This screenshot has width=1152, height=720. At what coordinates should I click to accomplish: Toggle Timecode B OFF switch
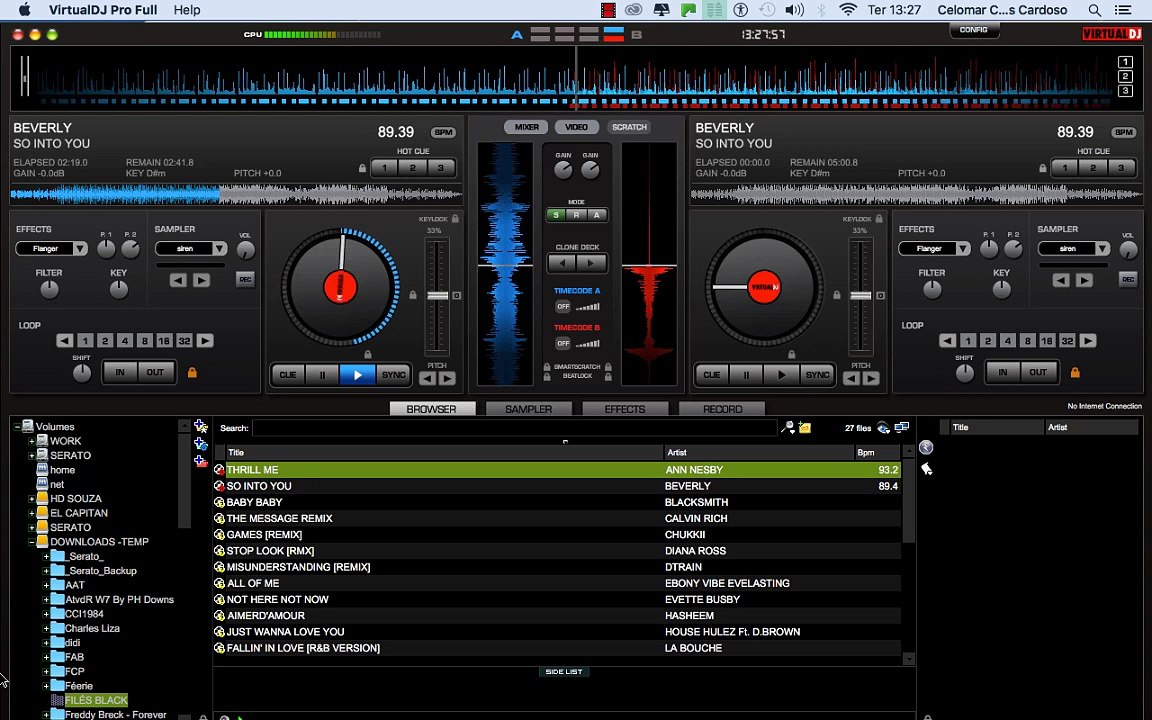coord(563,343)
